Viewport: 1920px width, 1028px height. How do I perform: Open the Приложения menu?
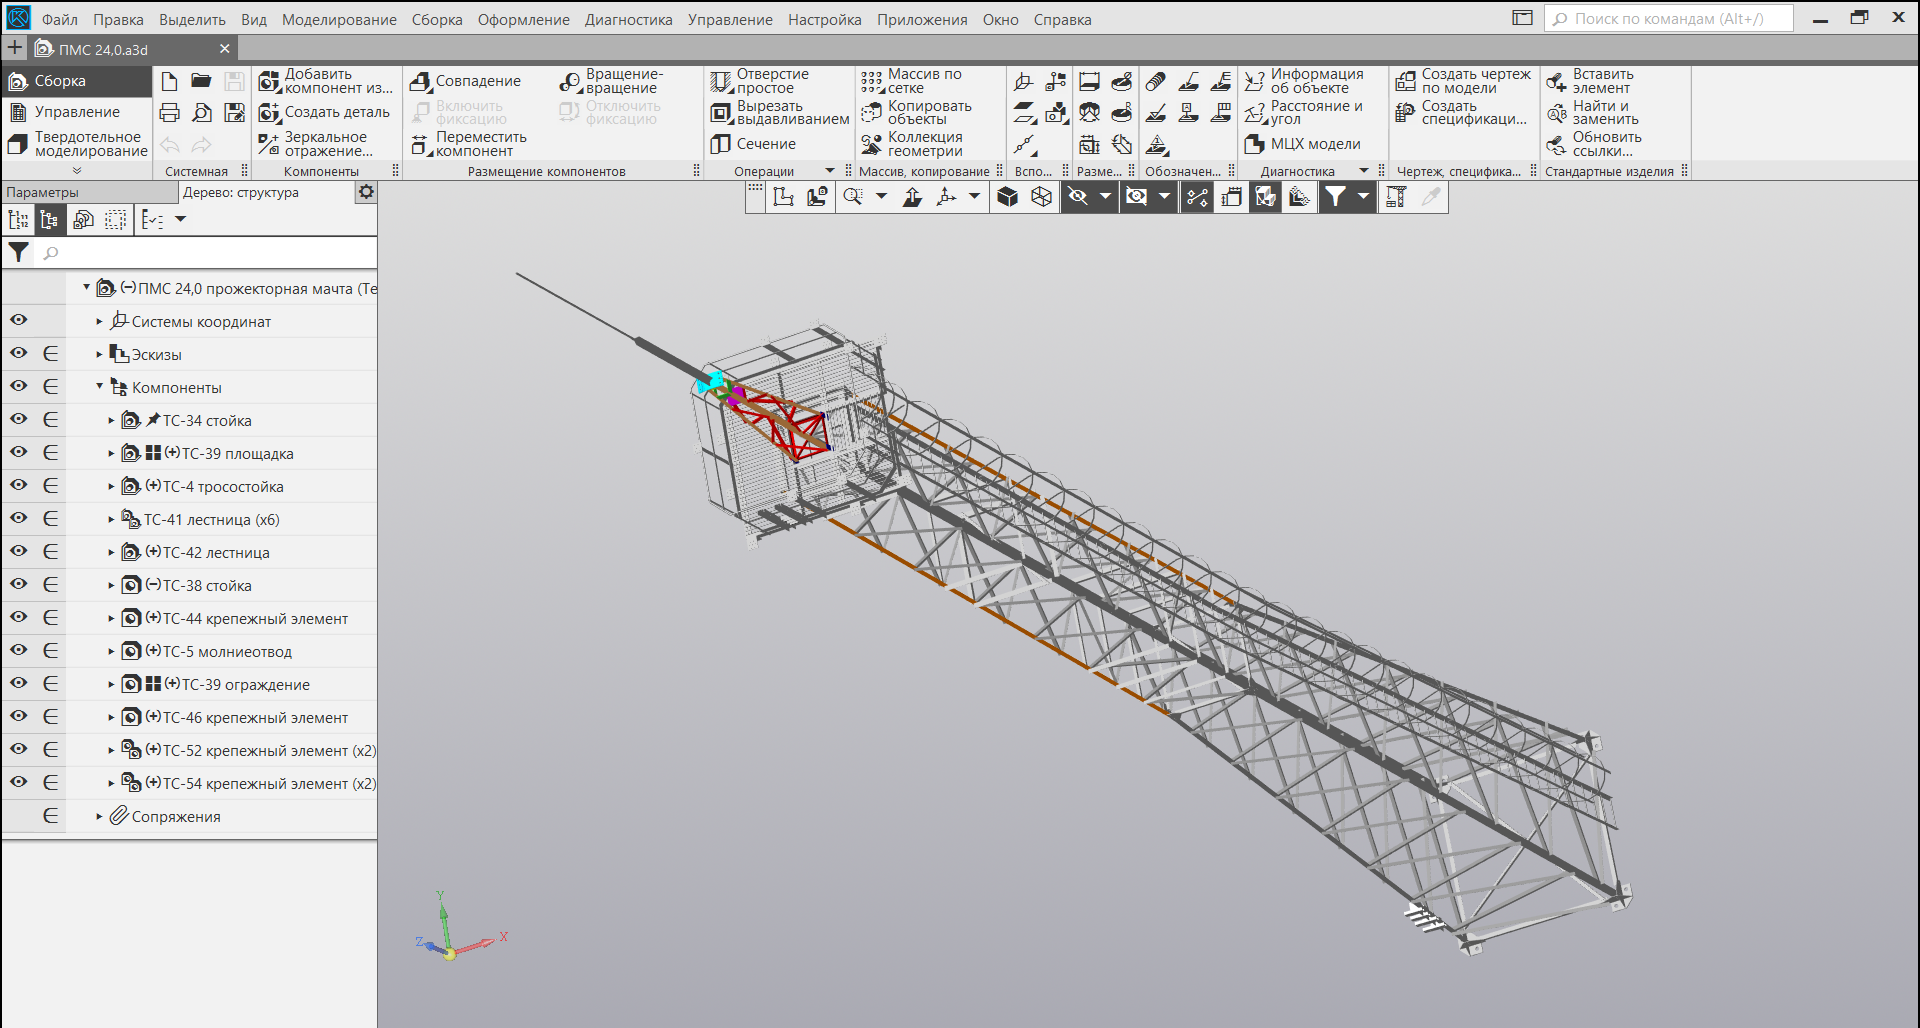tap(922, 19)
